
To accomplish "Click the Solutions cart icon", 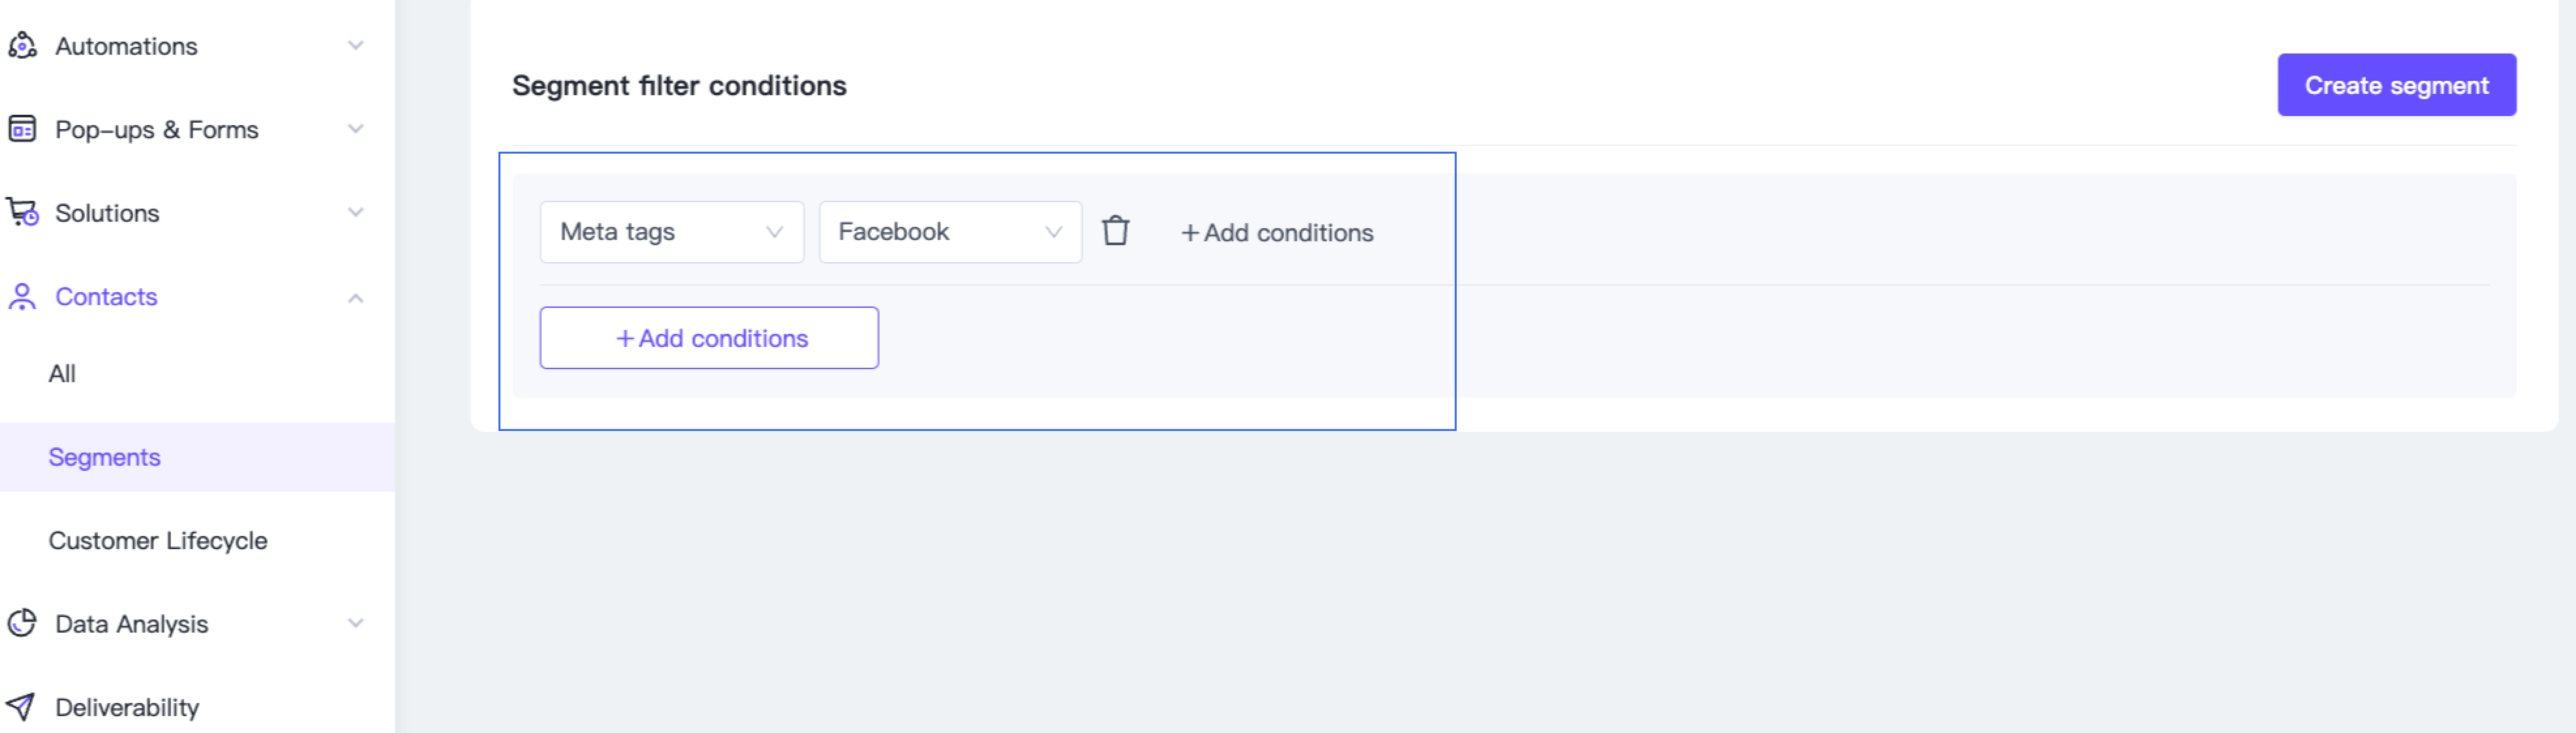I will tap(22, 212).
